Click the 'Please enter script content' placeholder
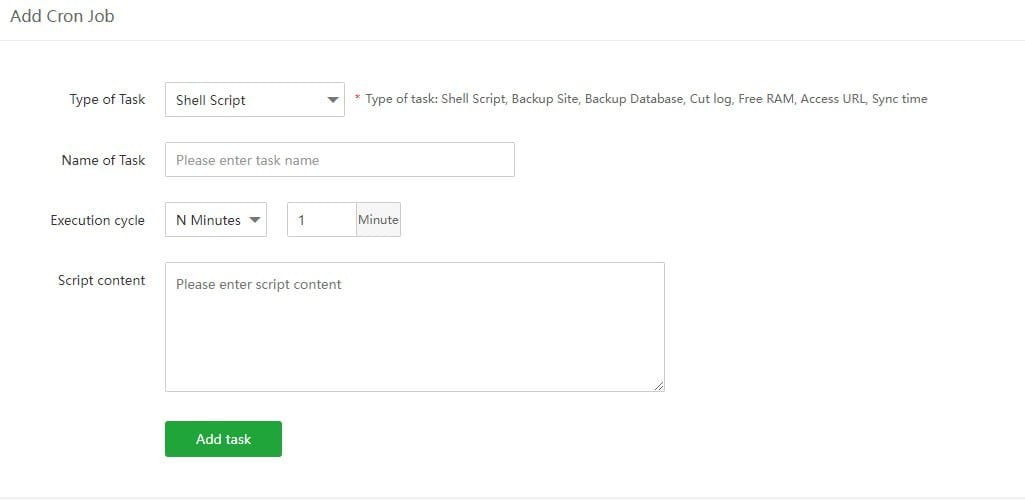 258,284
